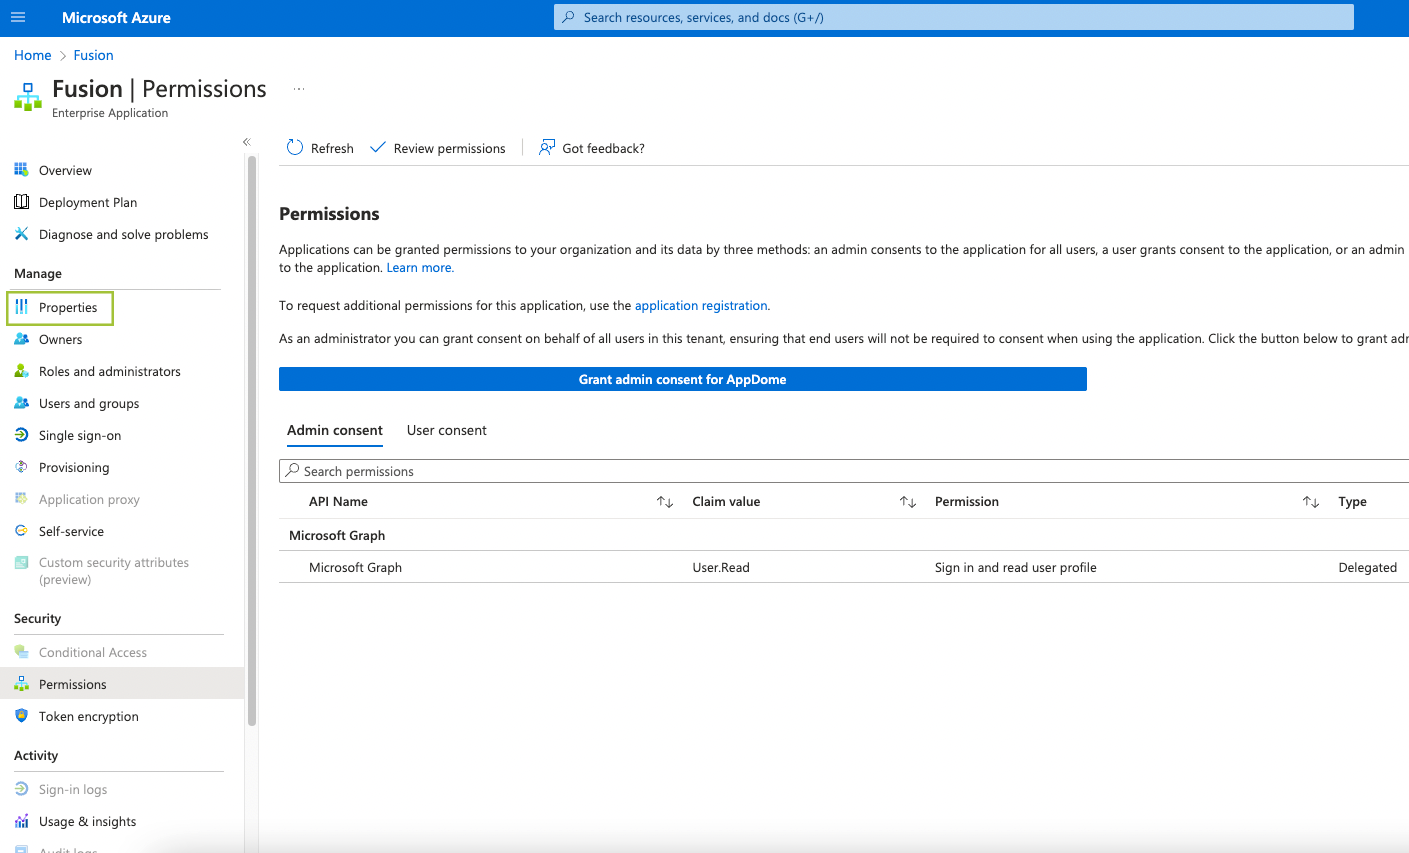Collapse the left navigation pane
This screenshot has height=853, width=1409.
tap(247, 142)
